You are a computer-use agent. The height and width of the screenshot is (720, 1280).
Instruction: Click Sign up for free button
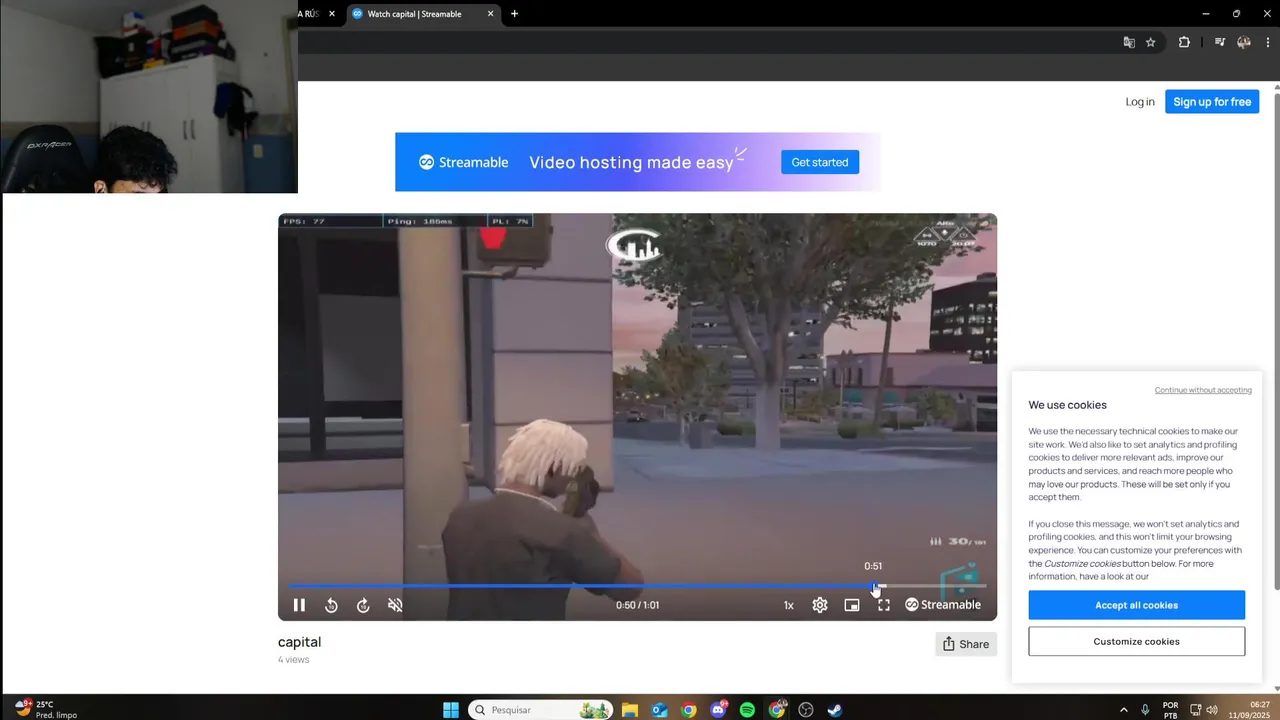coord(1212,102)
